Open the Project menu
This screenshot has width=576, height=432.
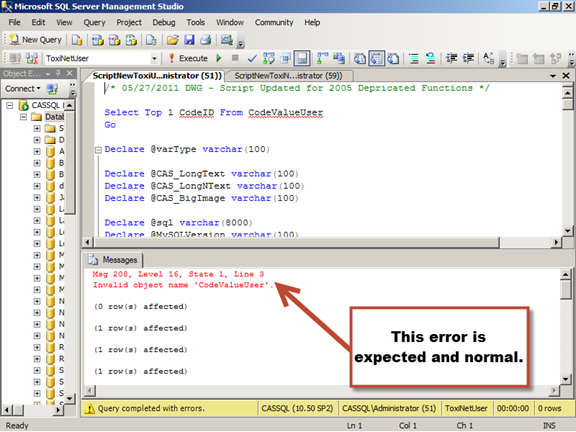point(129,22)
